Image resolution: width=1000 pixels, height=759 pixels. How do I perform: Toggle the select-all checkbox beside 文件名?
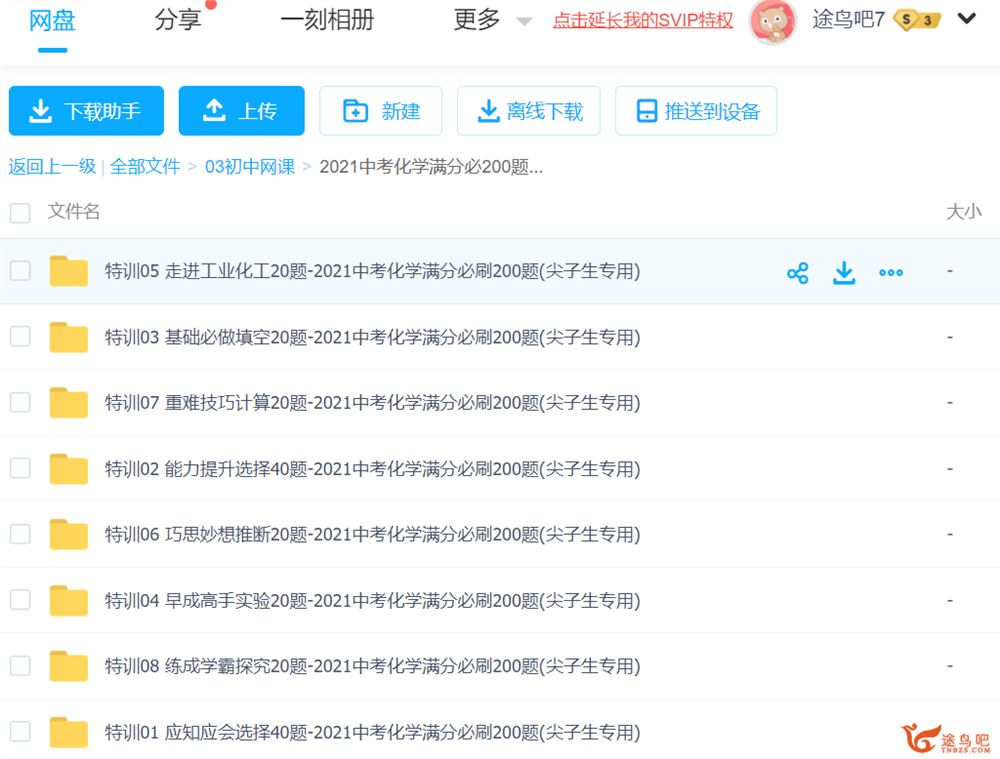20,212
